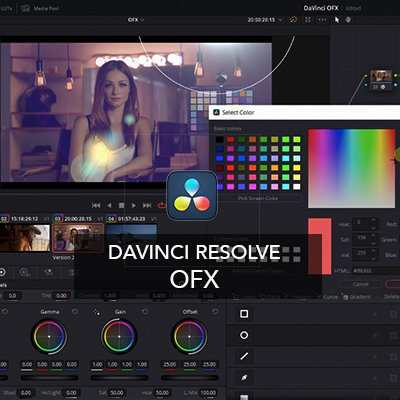Select the circle window shape

244,335
